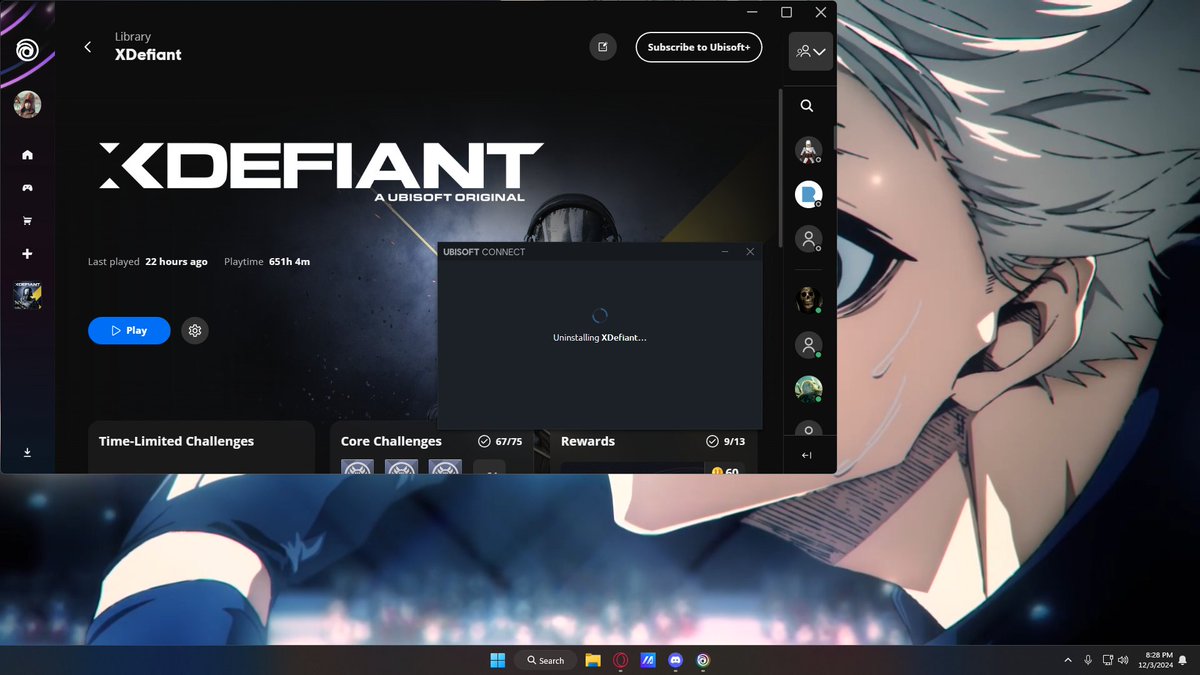Go back using the back arrow
Viewport: 1200px width, 675px height.
click(88, 47)
